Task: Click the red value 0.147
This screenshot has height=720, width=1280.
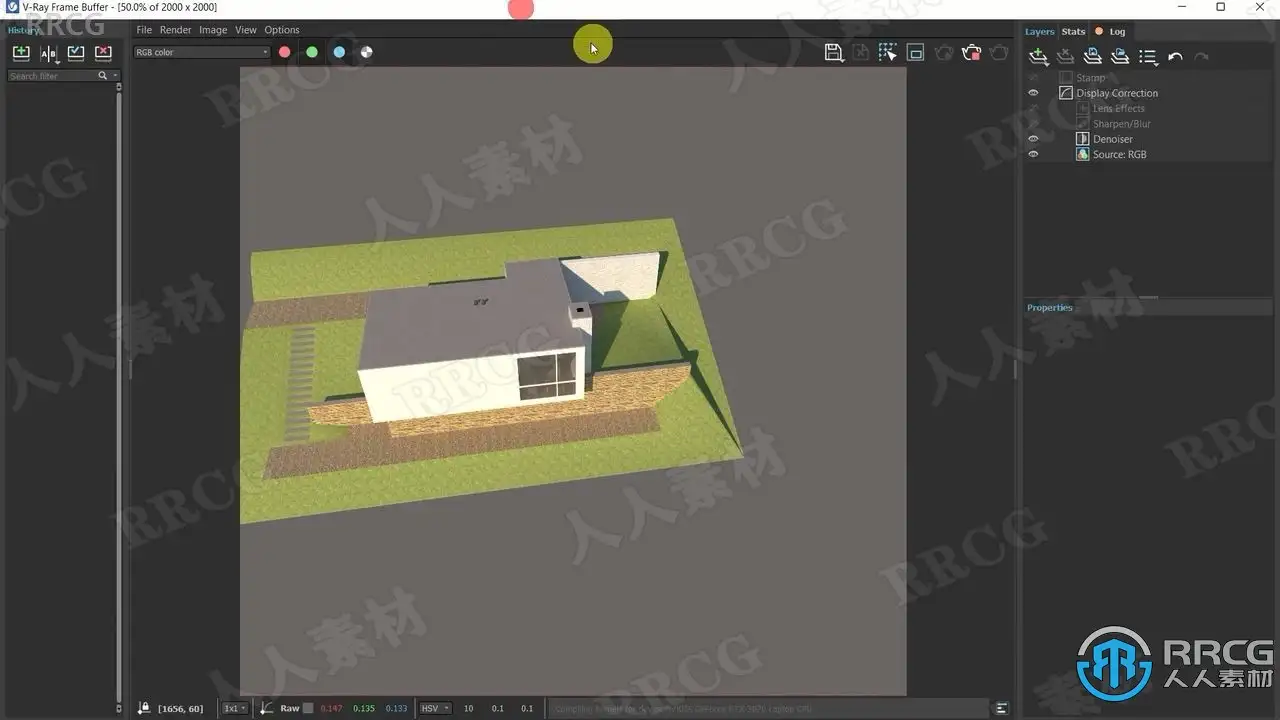Action: (331, 708)
